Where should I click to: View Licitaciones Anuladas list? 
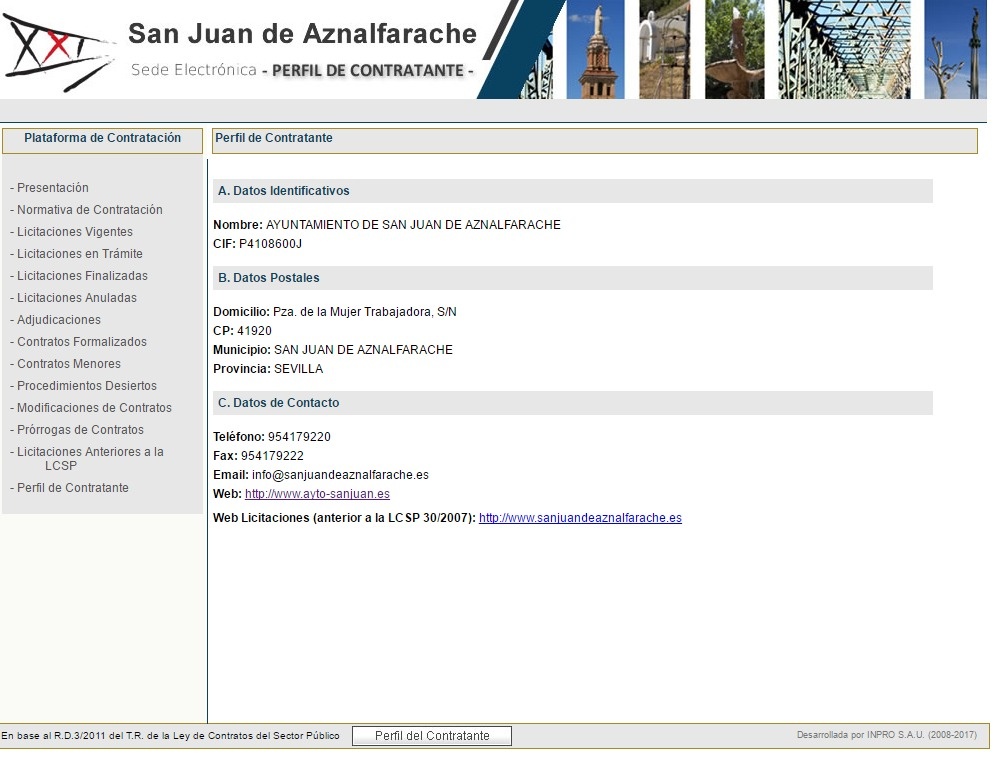pos(77,298)
